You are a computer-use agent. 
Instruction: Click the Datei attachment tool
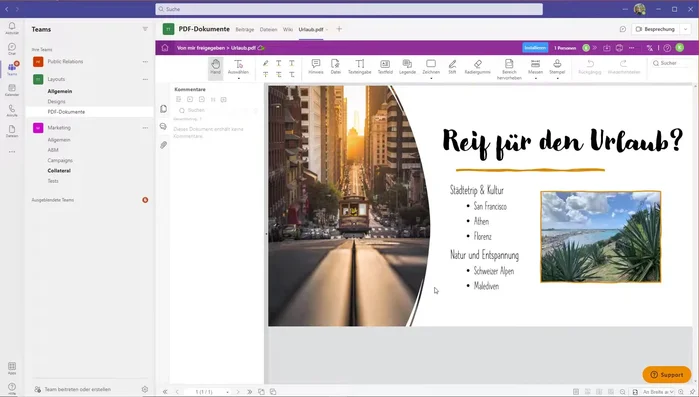(335, 66)
